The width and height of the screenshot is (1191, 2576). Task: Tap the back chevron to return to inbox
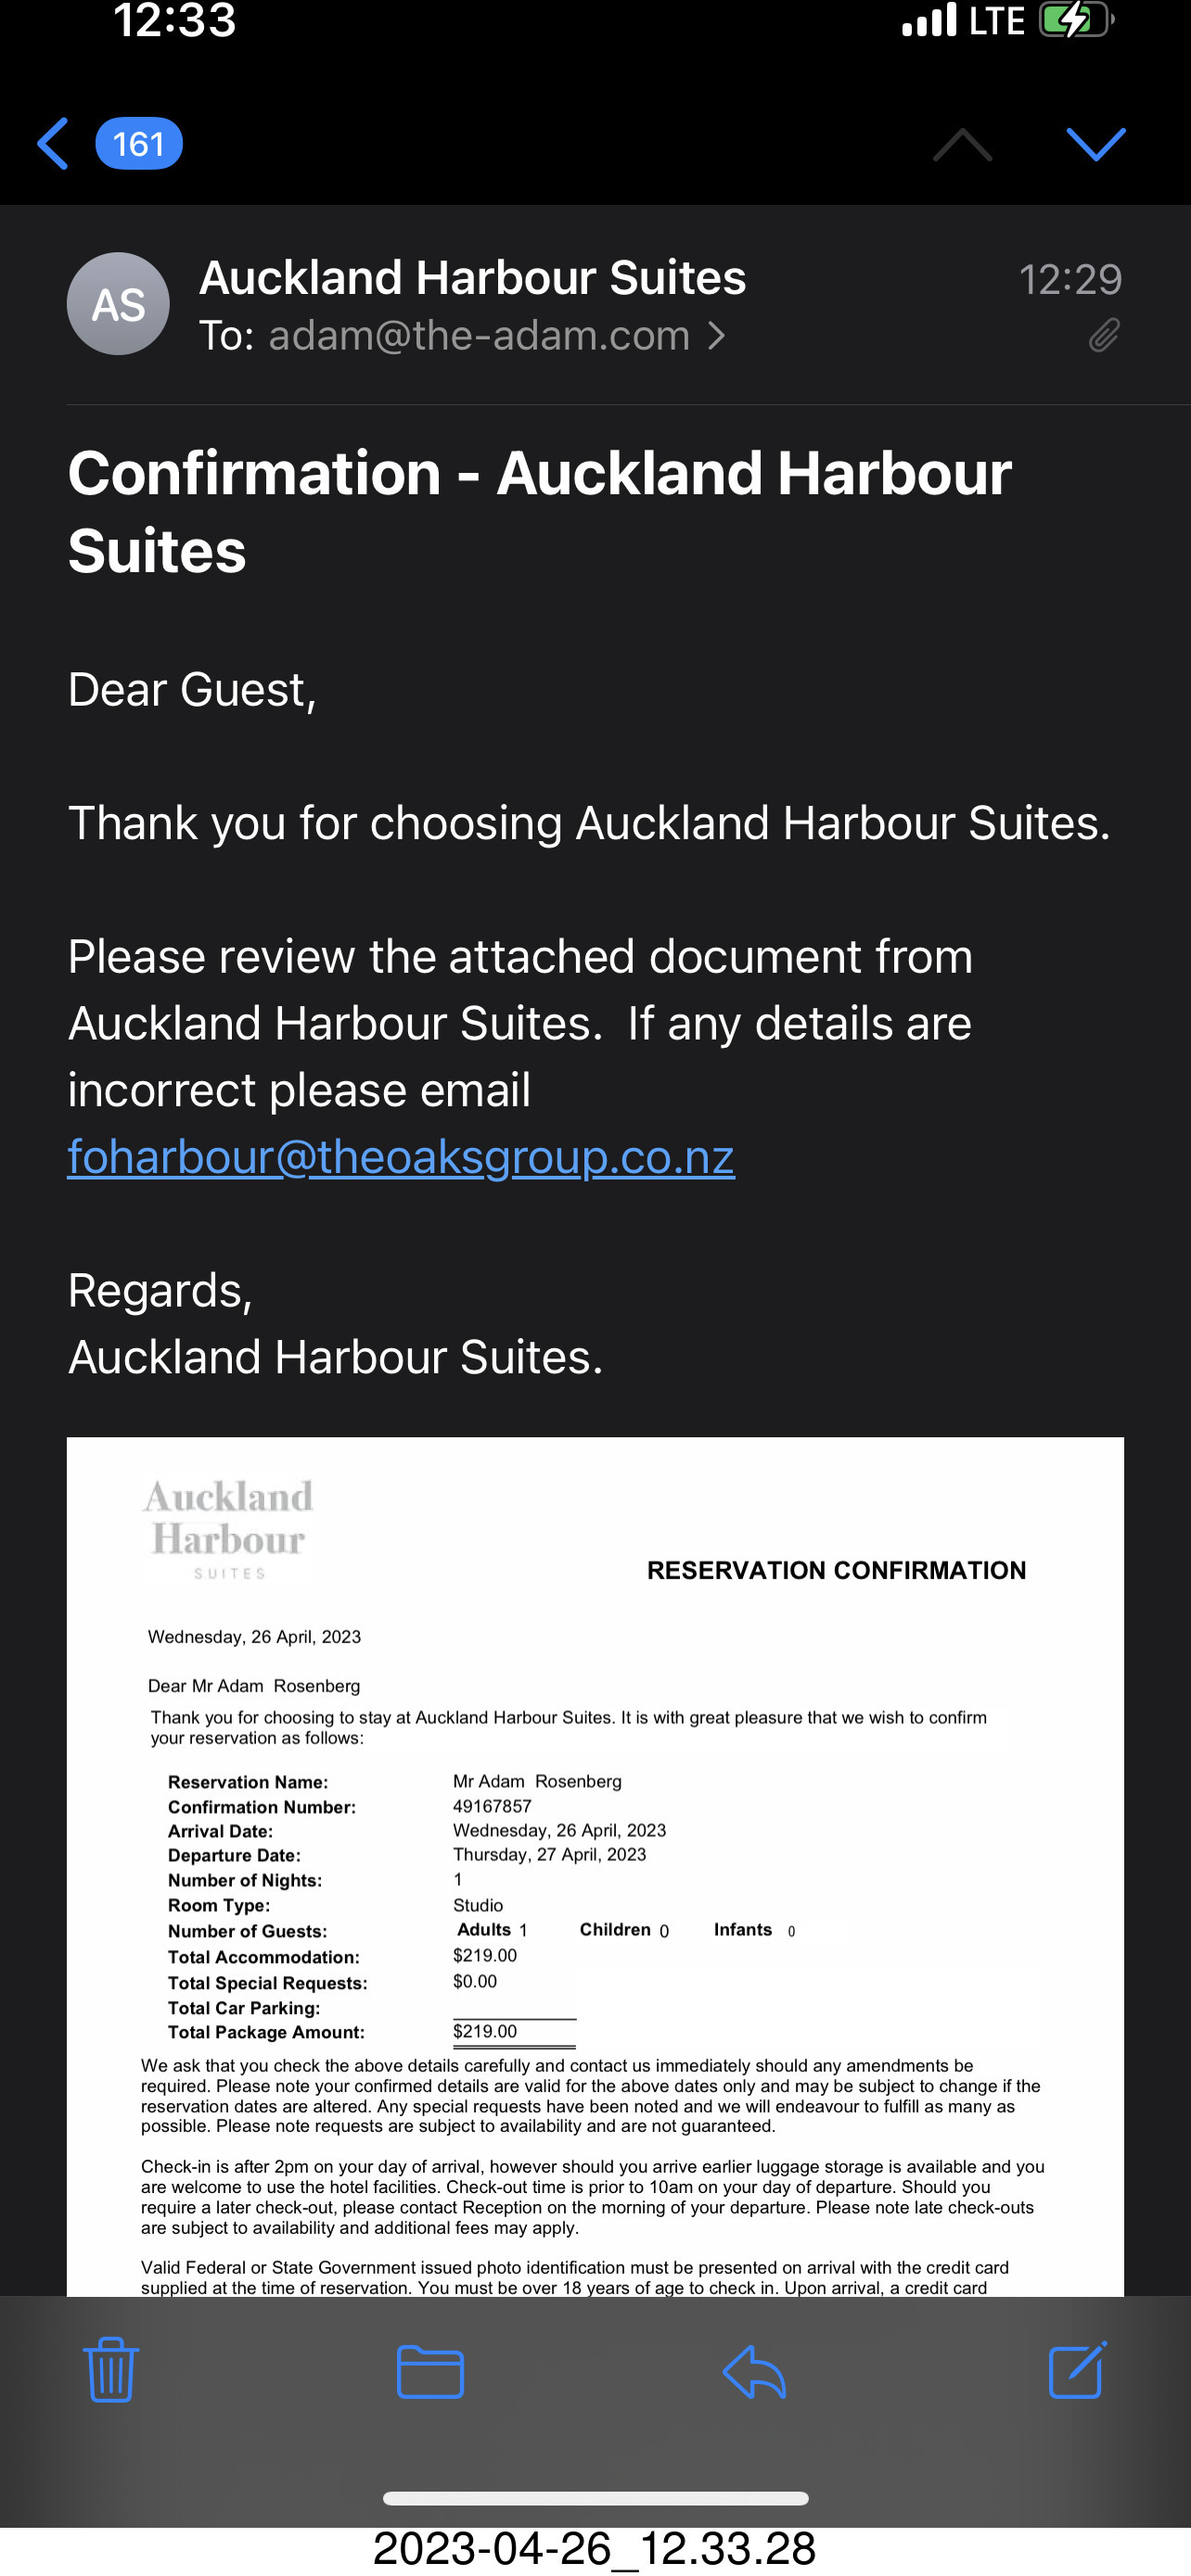53,144
